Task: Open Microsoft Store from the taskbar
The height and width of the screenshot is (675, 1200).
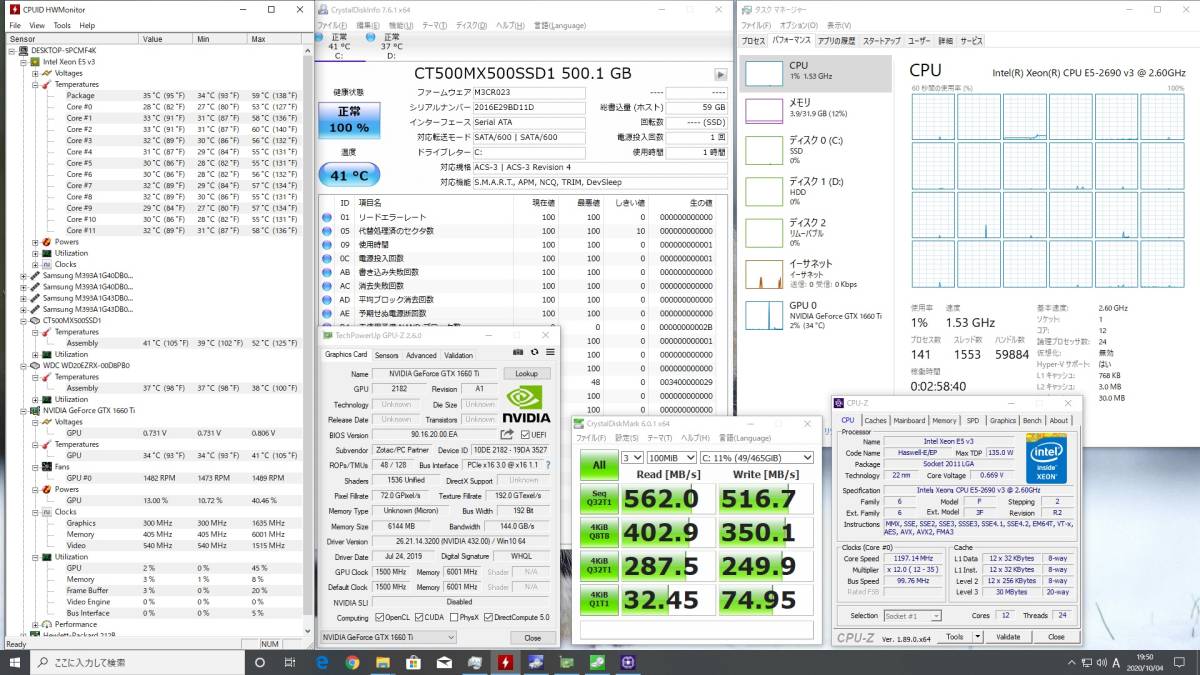Action: 413,662
